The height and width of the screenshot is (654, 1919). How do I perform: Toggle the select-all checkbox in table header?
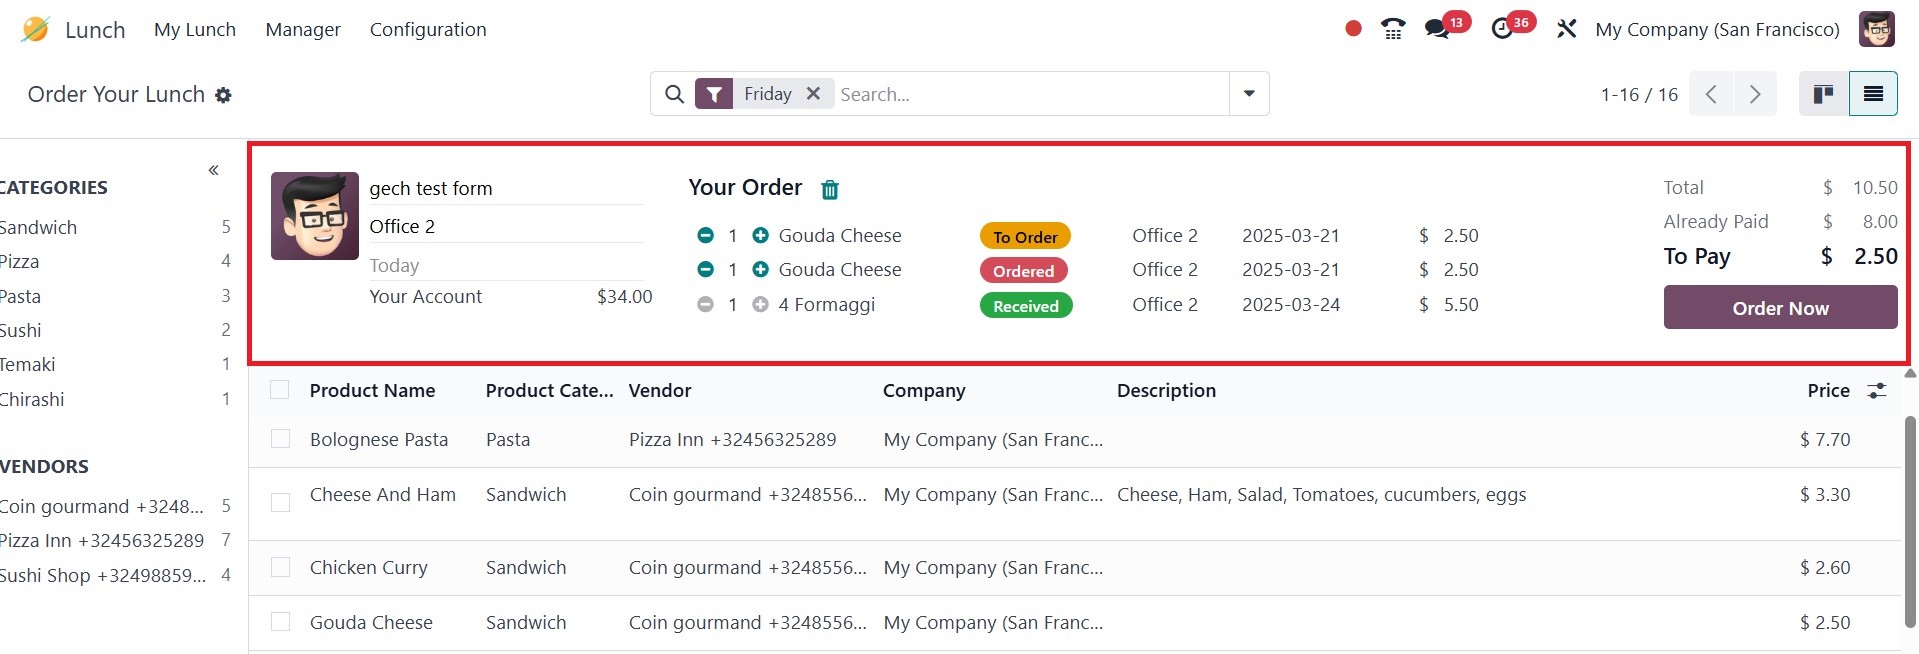point(280,390)
